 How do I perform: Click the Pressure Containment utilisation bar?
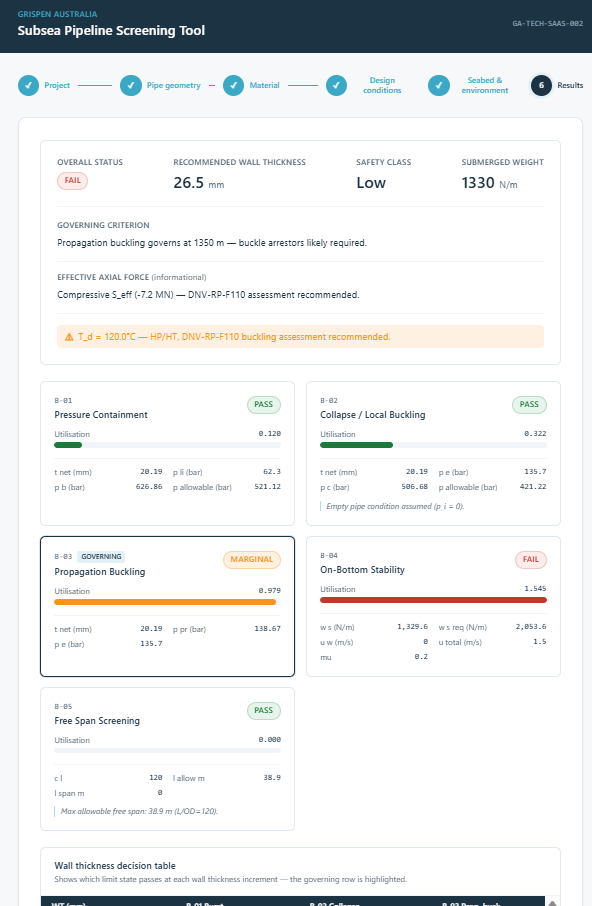pyautogui.click(x=167, y=445)
